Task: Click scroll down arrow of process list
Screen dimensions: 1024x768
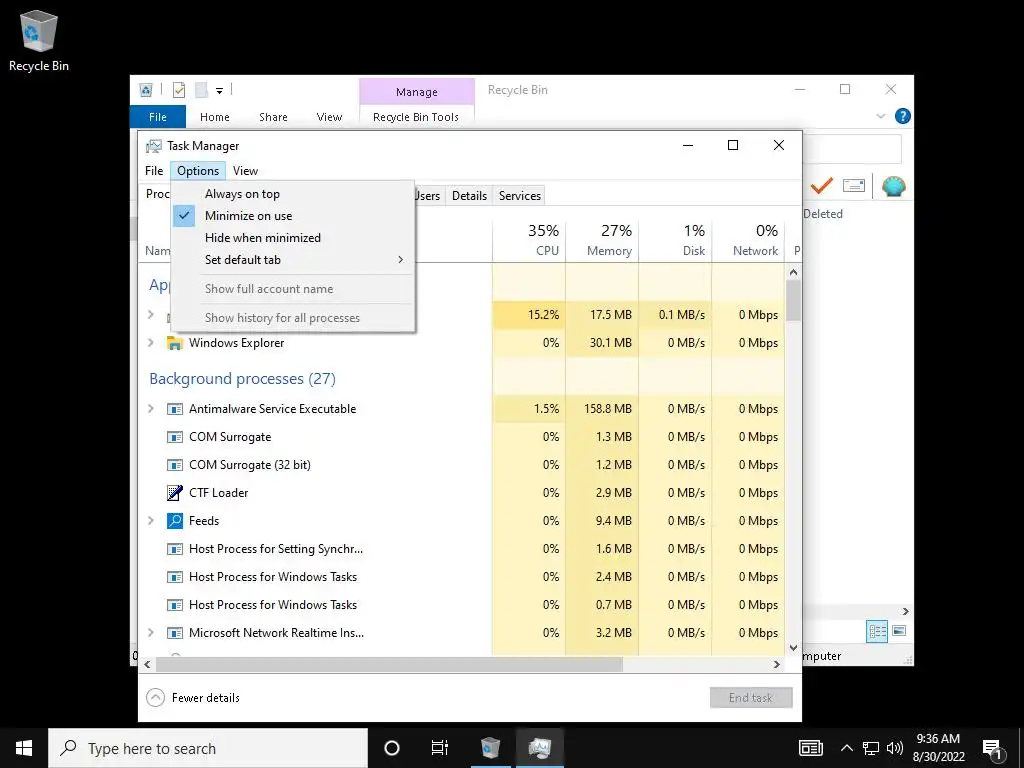Action: click(793, 648)
